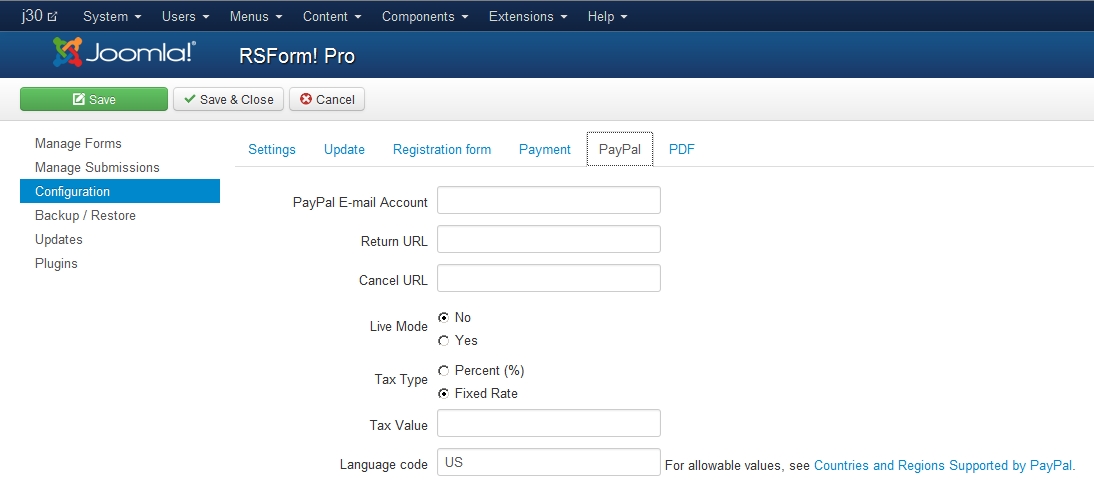Cancel the configuration changes
Viewport: 1094px width, 503px height.
tap(327, 99)
